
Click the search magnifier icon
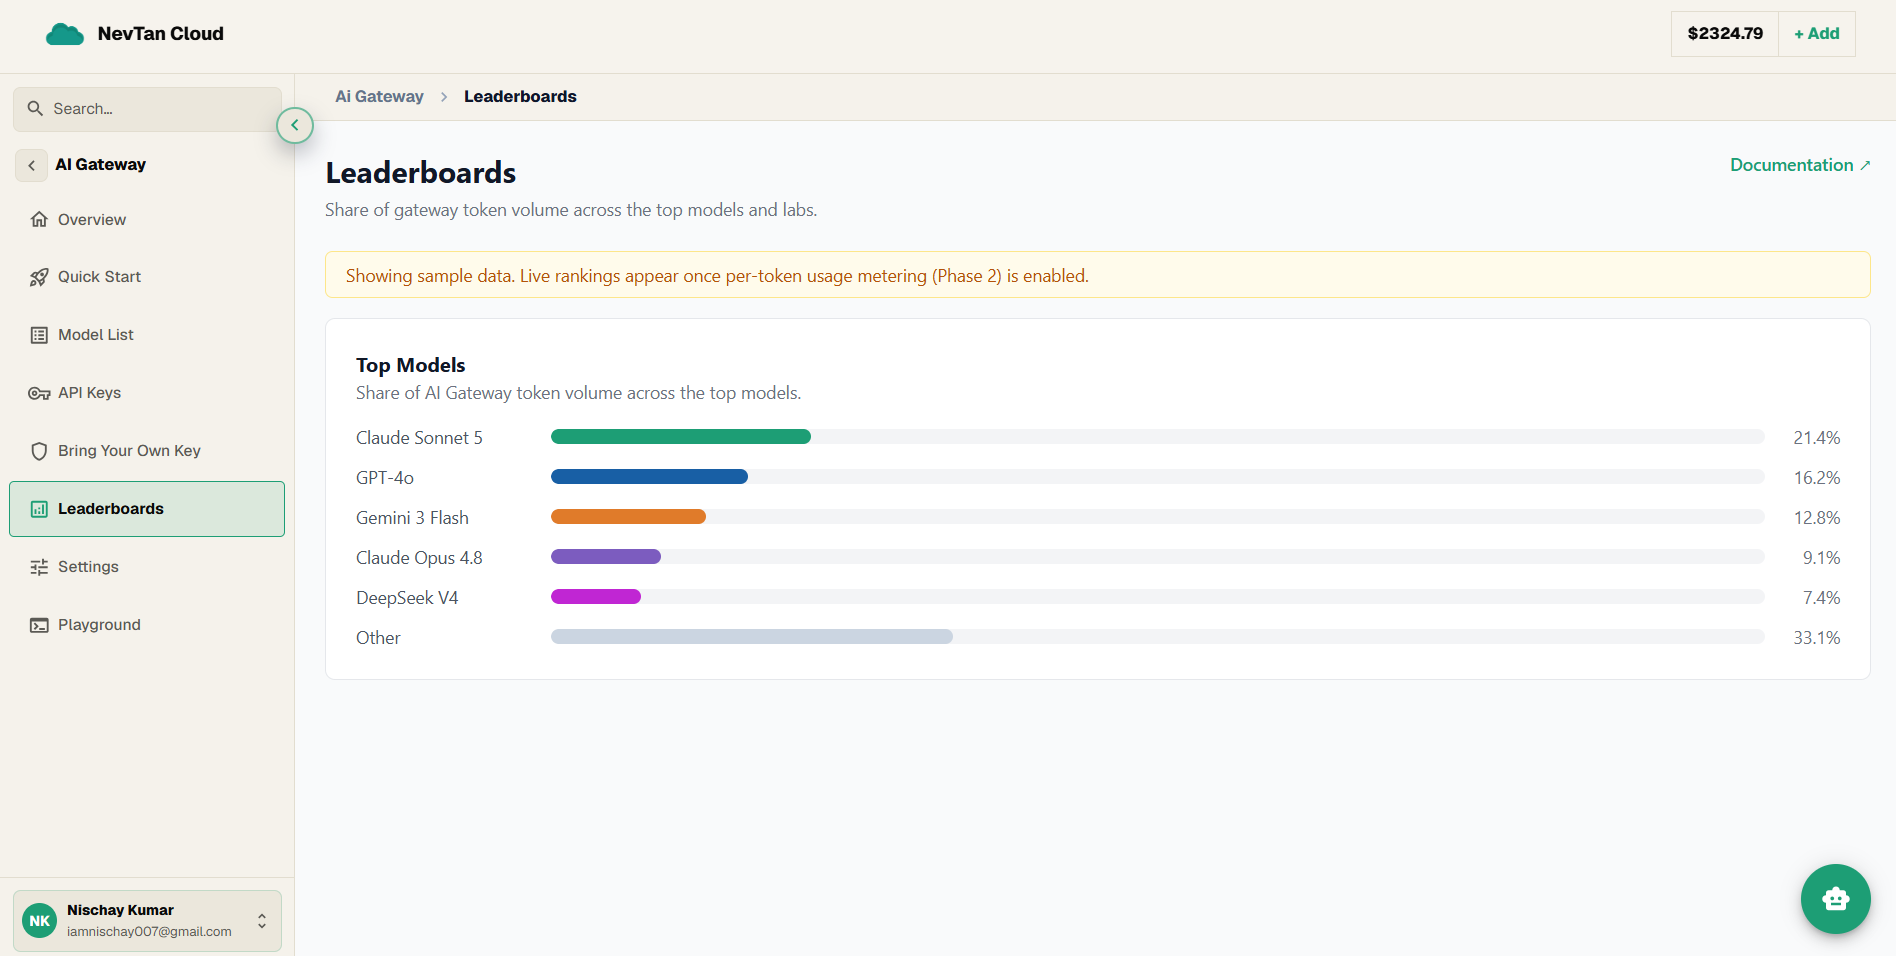[35, 108]
